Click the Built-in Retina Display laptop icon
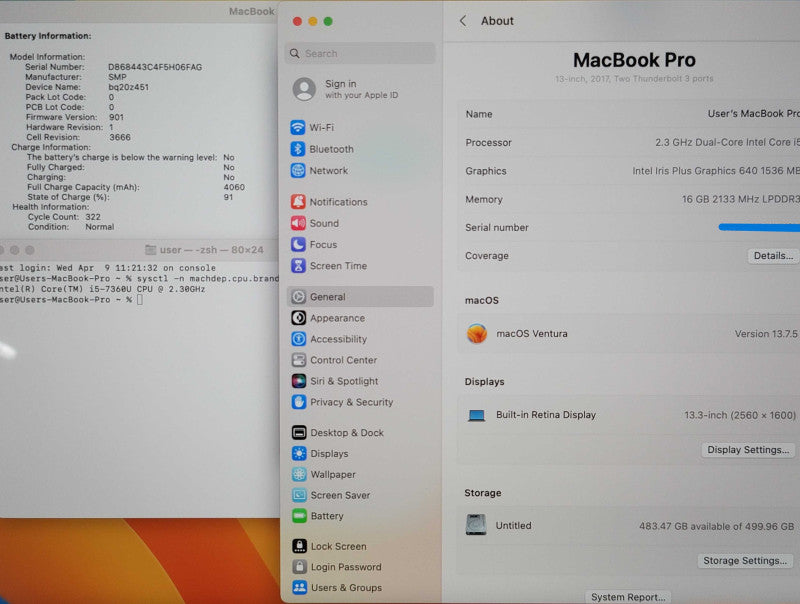 (x=477, y=415)
